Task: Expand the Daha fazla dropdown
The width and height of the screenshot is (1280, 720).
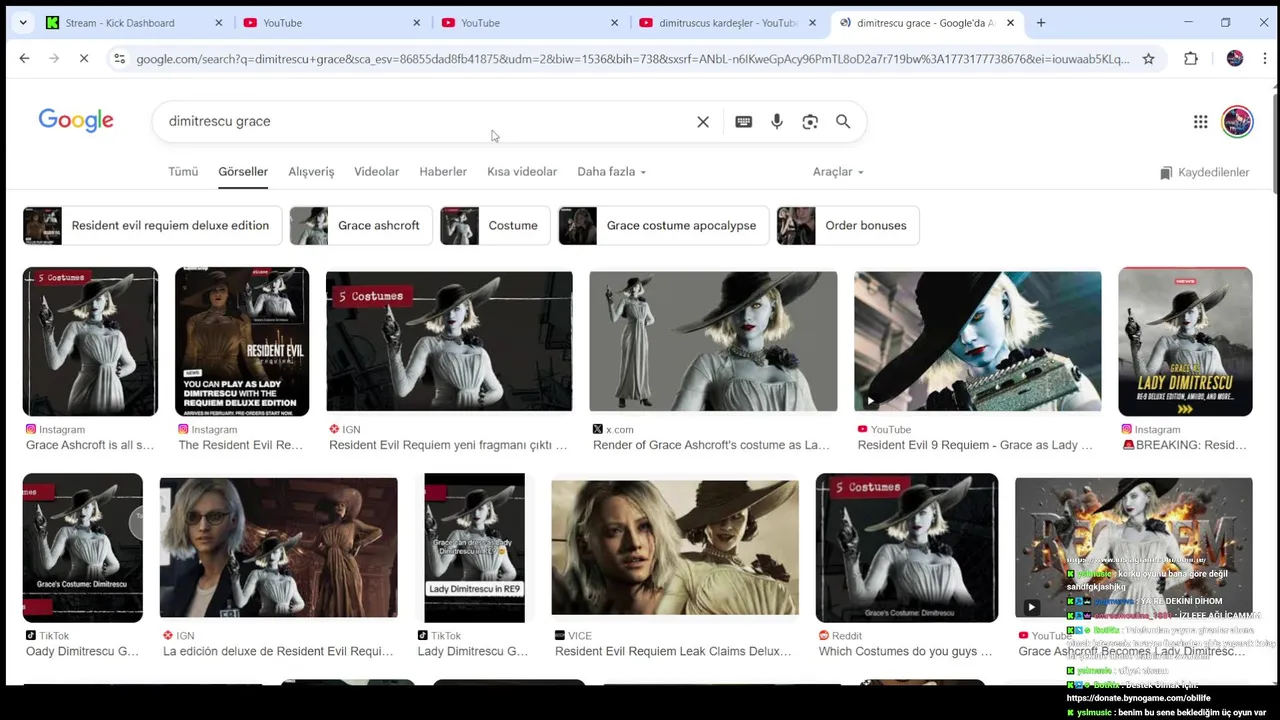Action: tap(611, 172)
